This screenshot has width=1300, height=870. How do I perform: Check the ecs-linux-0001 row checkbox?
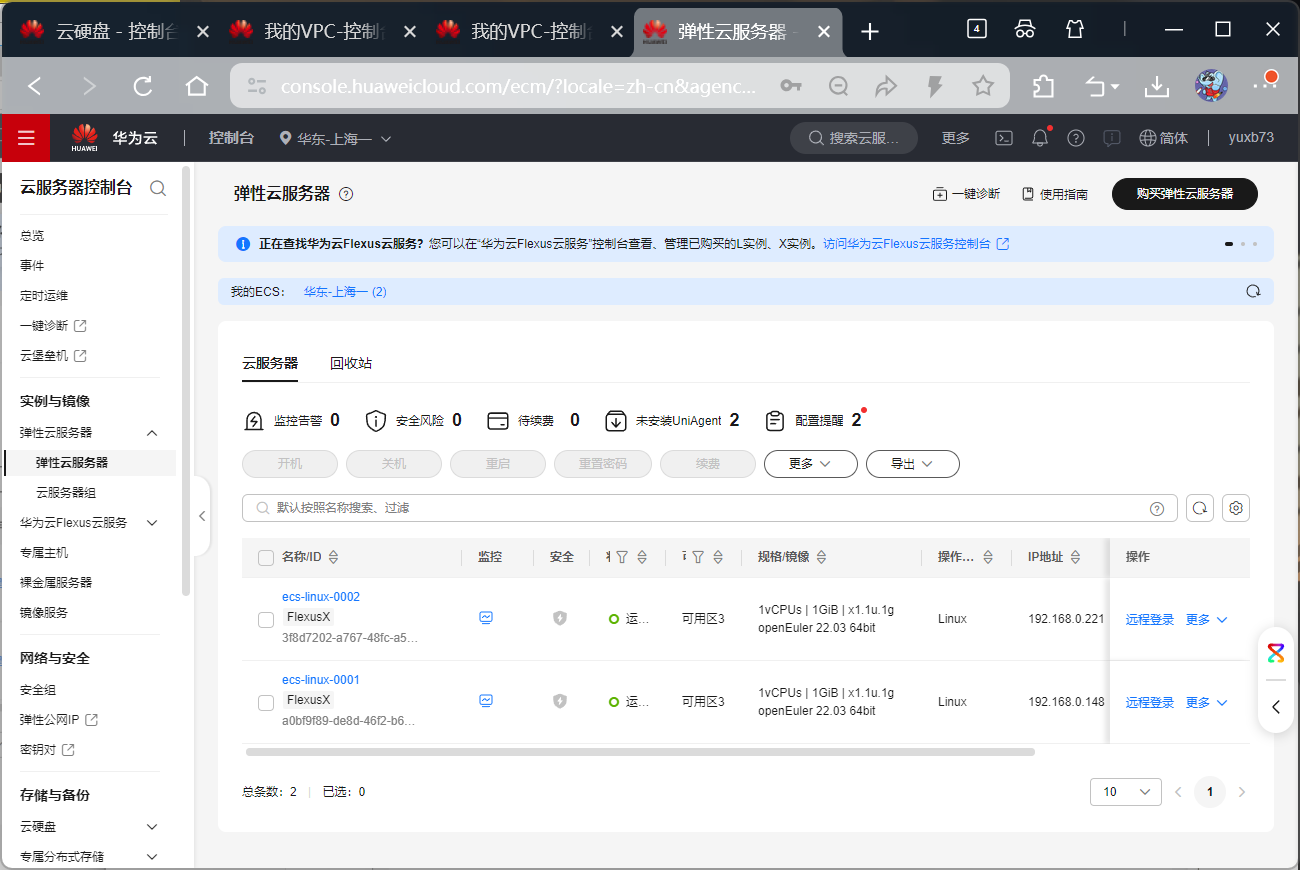[x=266, y=703]
